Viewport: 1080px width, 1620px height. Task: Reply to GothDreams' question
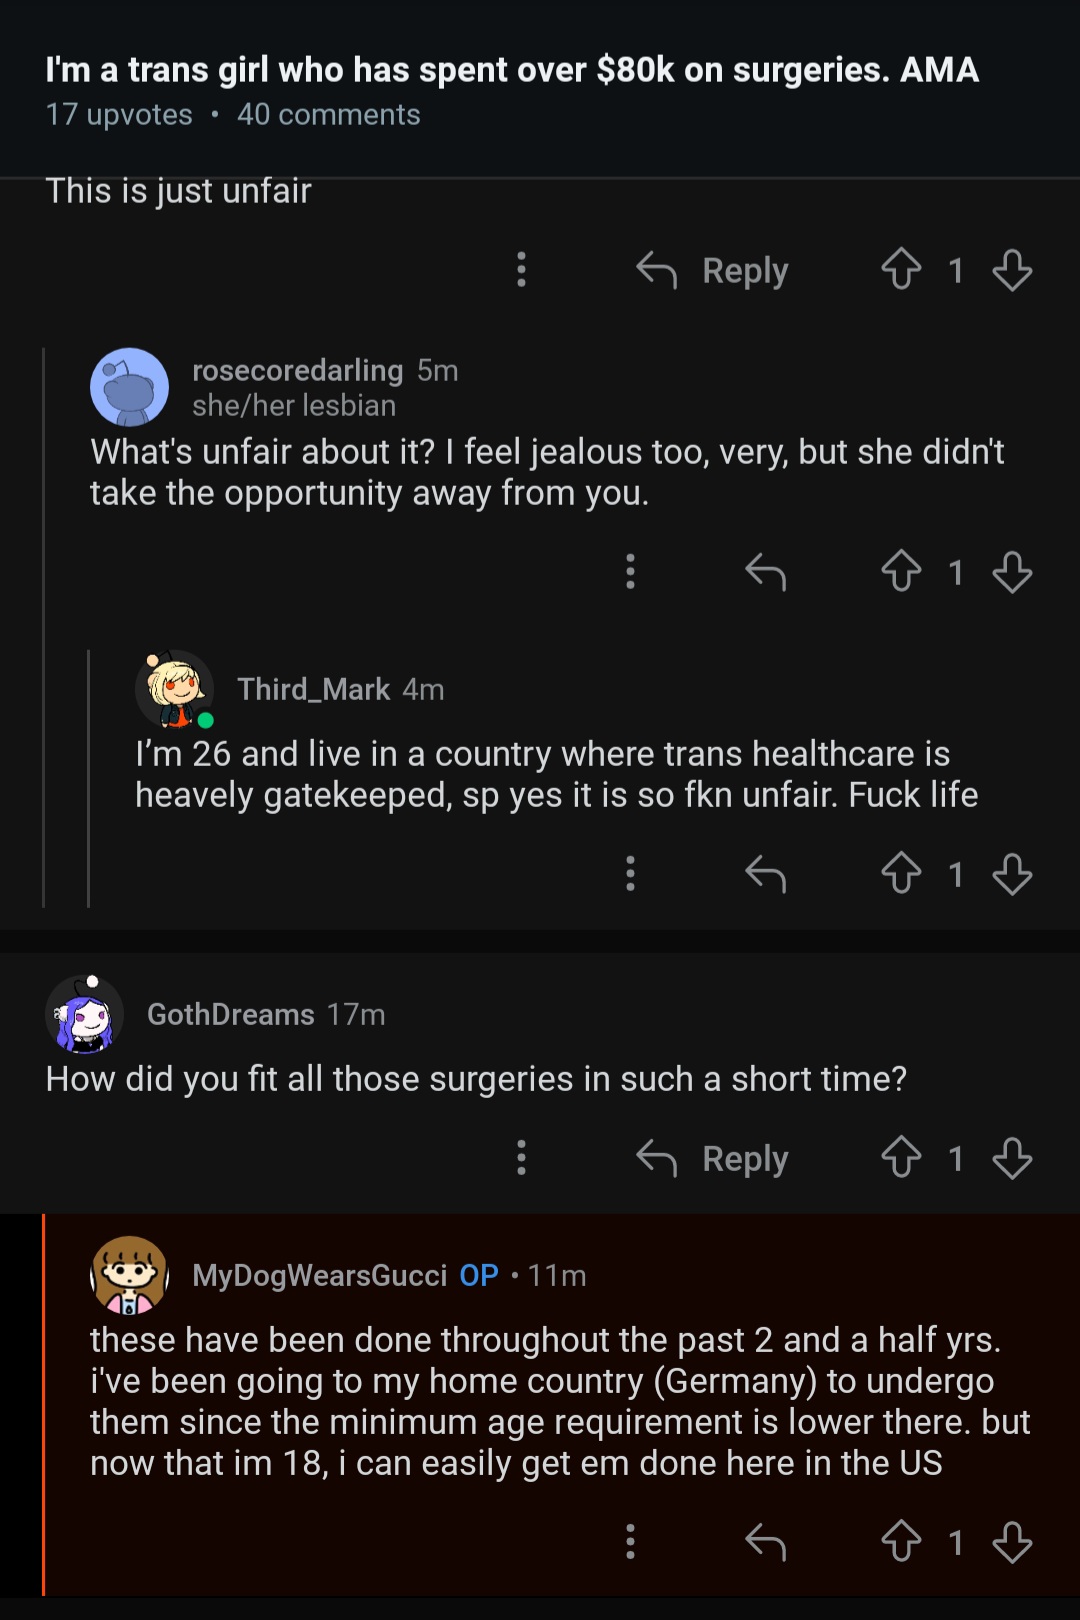[x=713, y=1158]
